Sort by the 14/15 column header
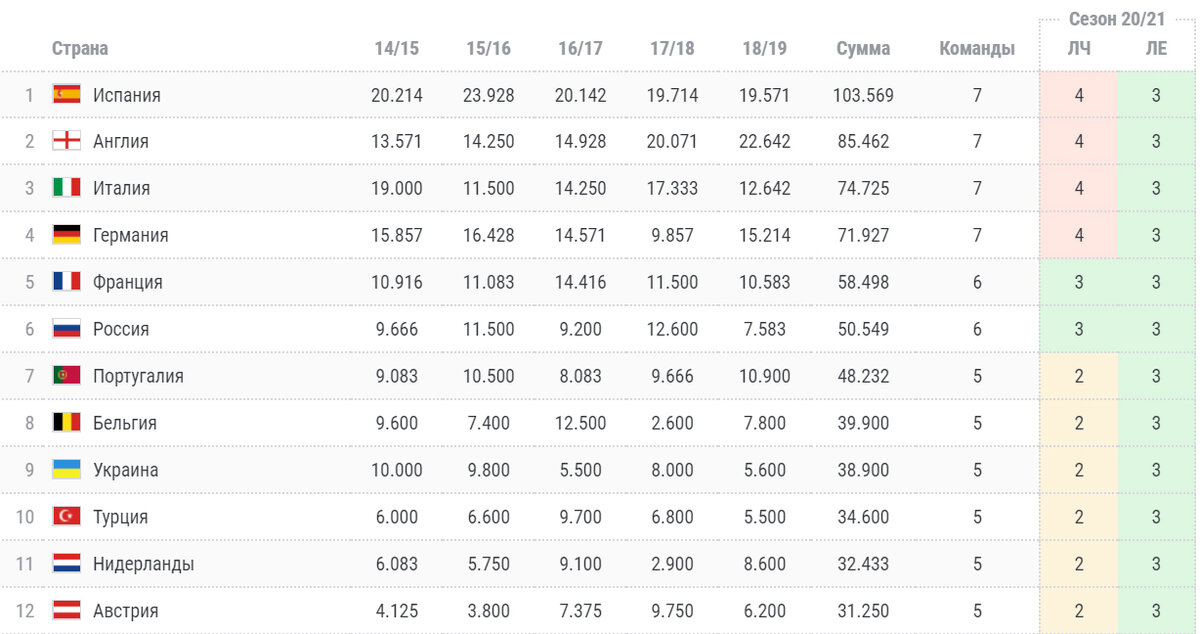1200x634 pixels. pos(396,49)
